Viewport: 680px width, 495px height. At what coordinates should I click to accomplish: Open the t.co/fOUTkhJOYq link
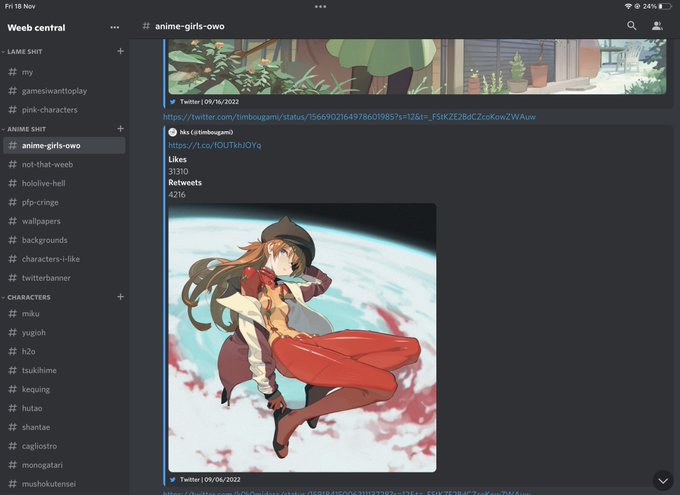coord(215,145)
